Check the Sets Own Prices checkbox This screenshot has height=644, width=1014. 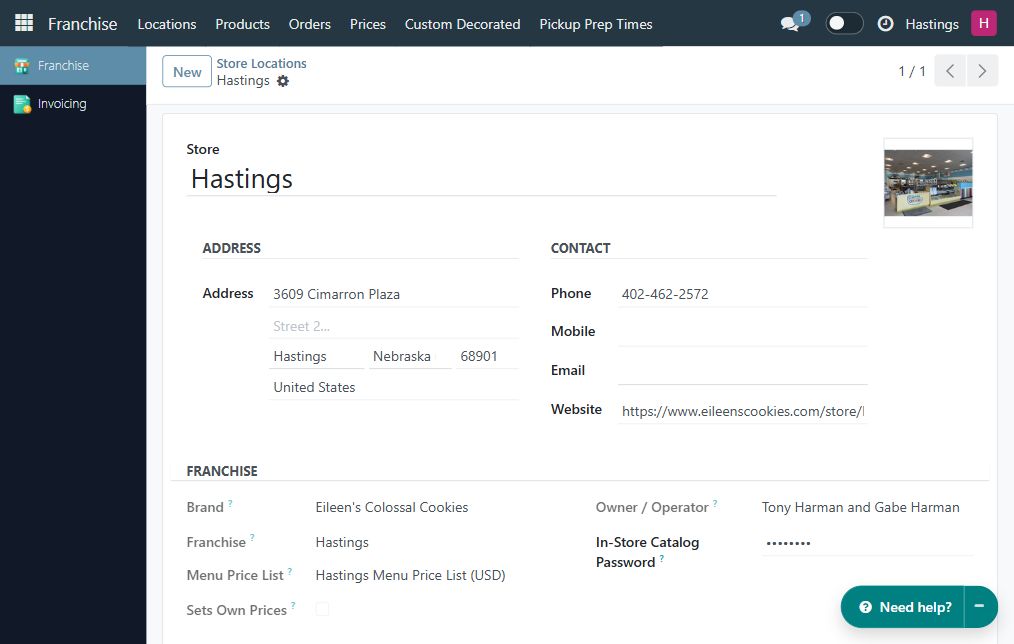point(322,609)
